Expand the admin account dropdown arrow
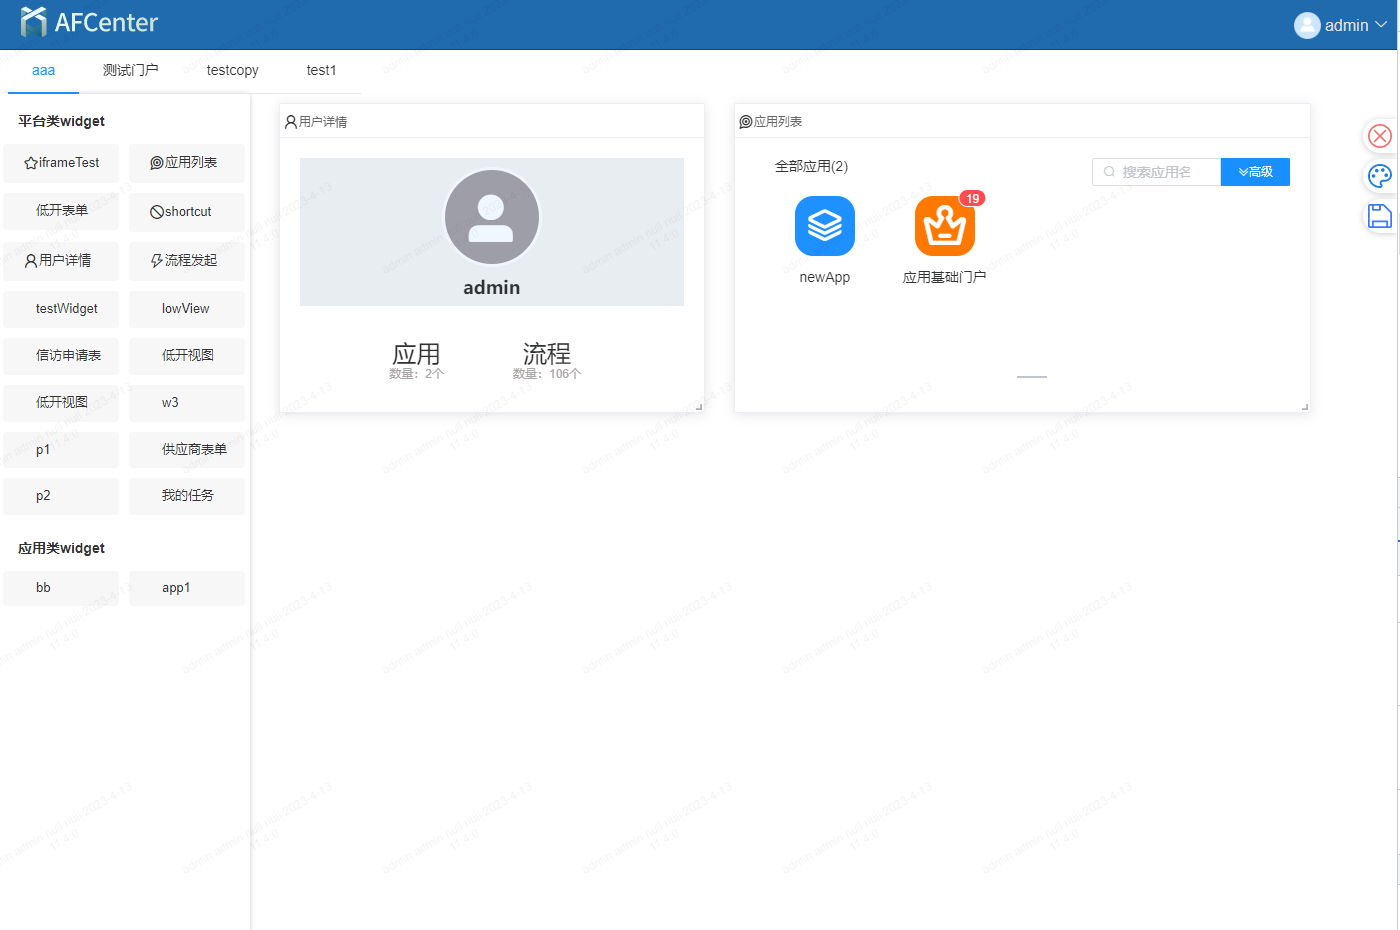Screen dimensions: 1400x930 (1382, 25)
